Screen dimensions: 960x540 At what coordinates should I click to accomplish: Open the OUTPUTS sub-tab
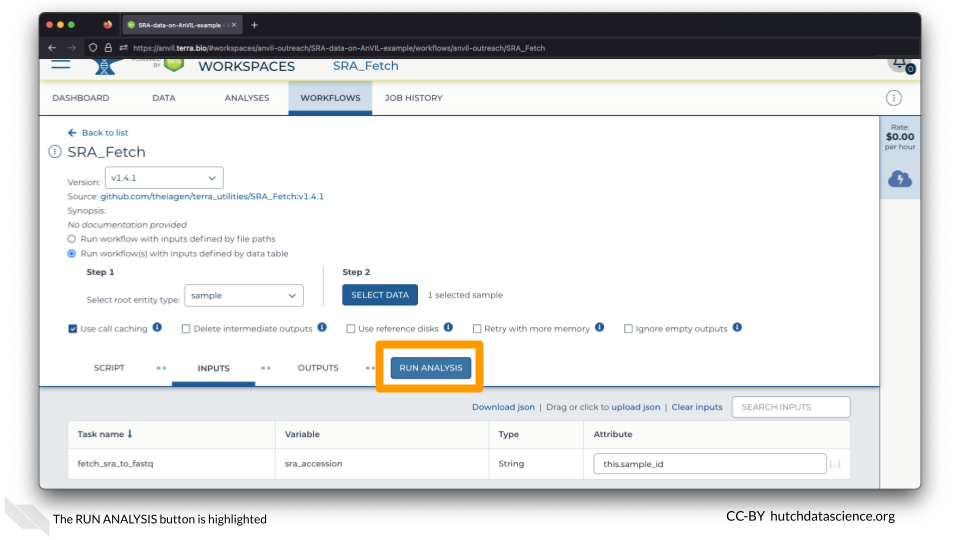[x=318, y=368]
